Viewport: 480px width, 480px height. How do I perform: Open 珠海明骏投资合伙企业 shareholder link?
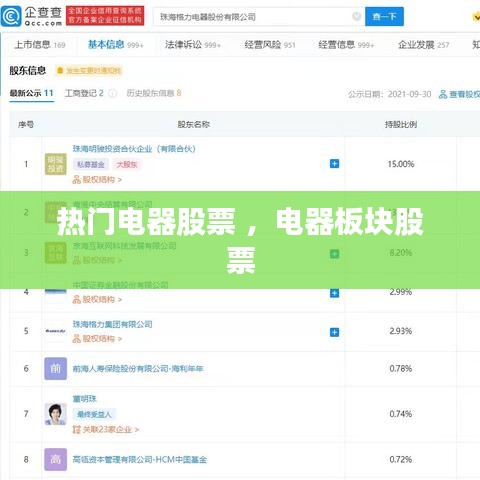tap(134, 149)
